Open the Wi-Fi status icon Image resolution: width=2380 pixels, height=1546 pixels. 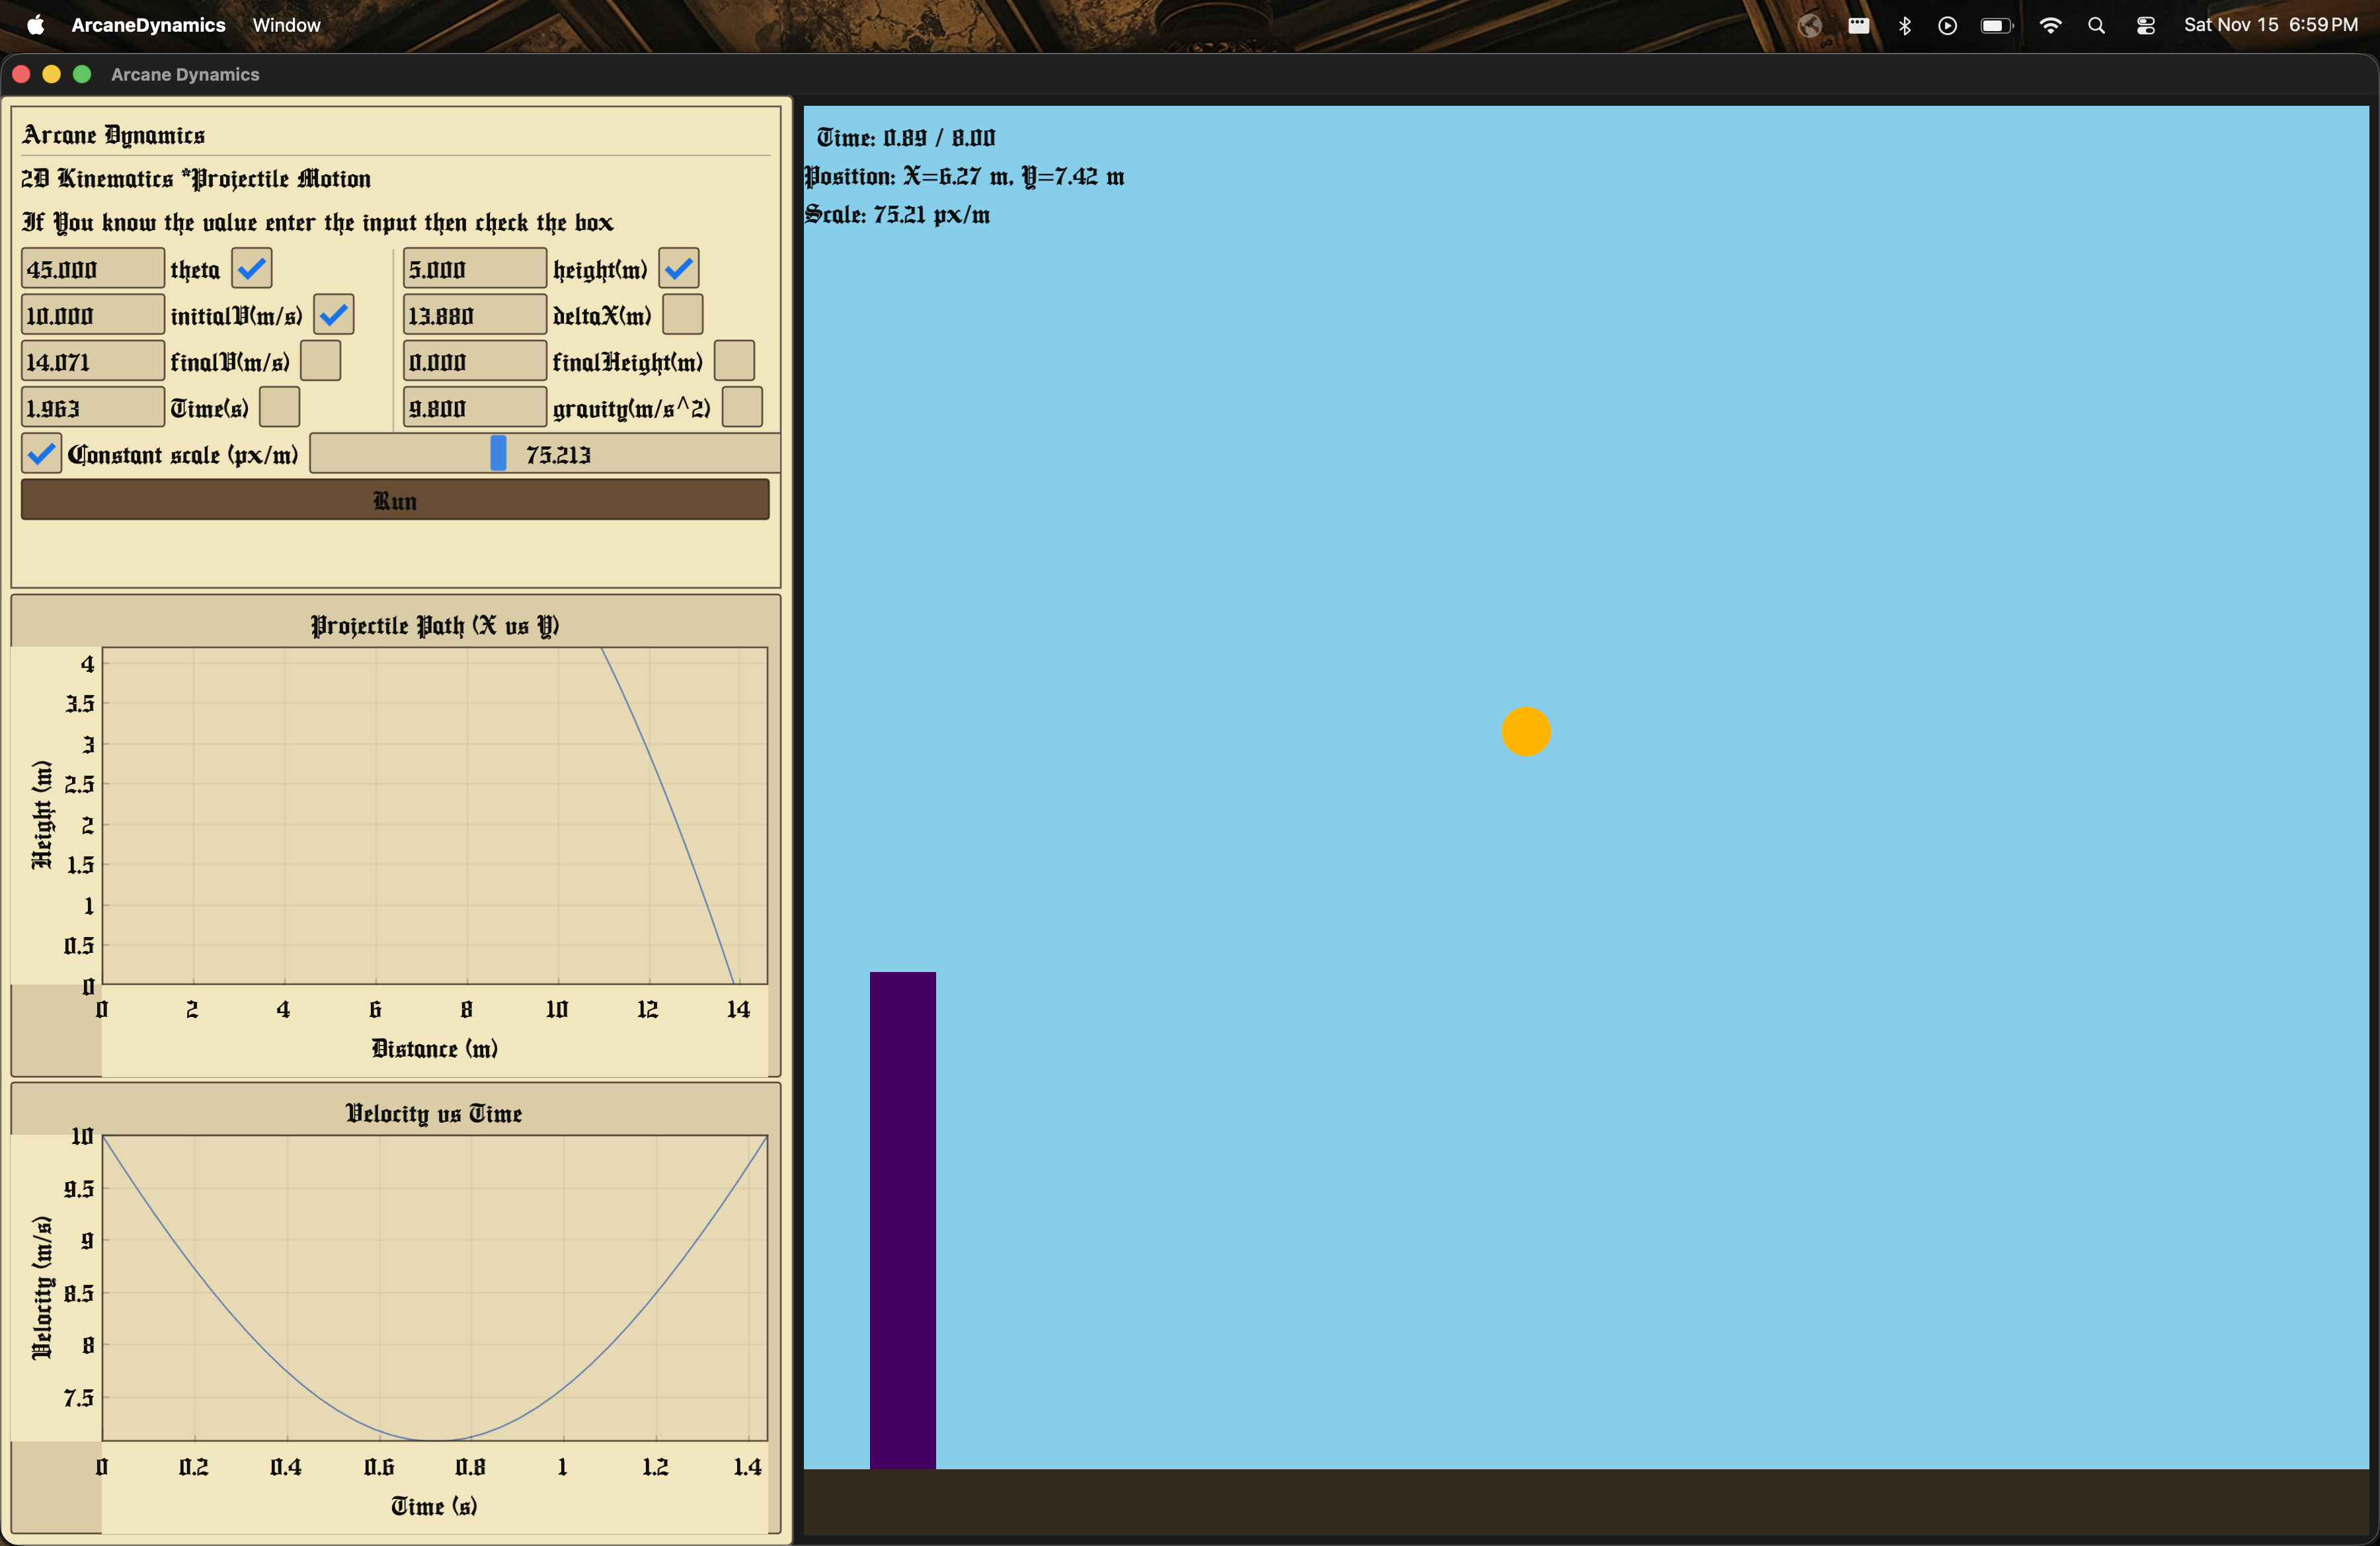coord(2049,26)
